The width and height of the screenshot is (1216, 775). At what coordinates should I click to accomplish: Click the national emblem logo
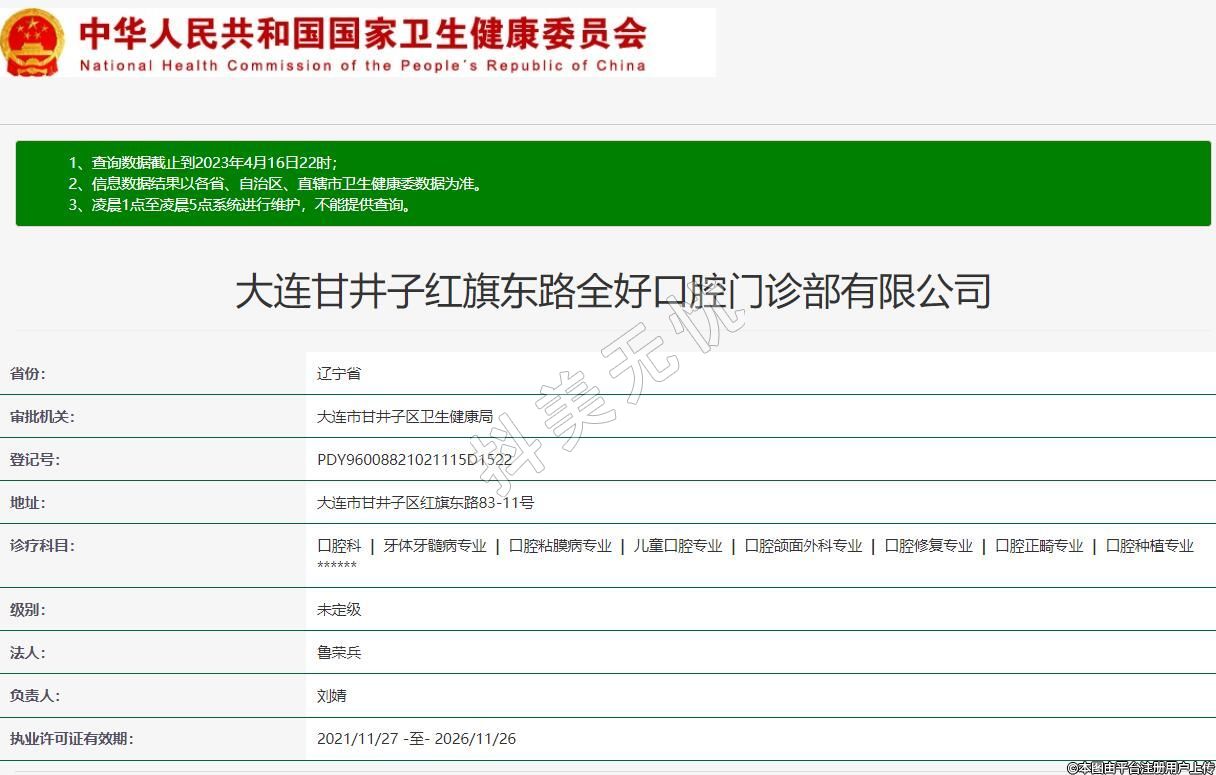[x=33, y=42]
